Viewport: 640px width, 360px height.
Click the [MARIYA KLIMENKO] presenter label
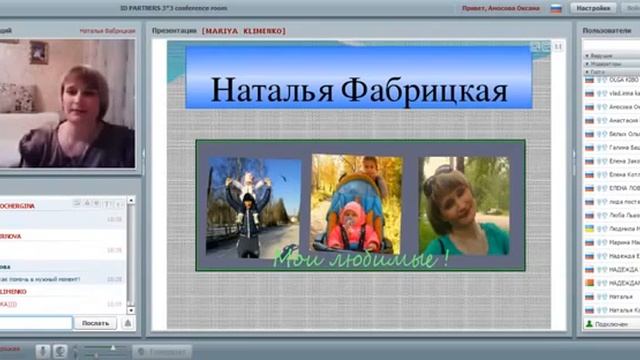(x=244, y=31)
